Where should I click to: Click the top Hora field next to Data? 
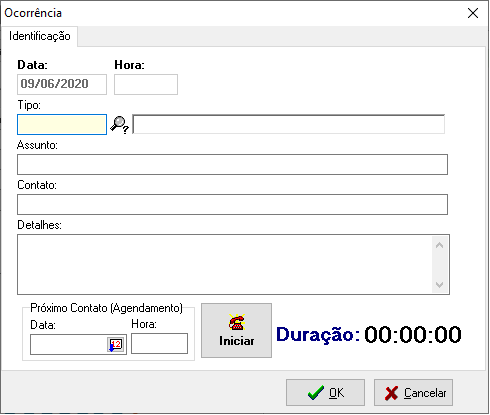[x=146, y=84]
